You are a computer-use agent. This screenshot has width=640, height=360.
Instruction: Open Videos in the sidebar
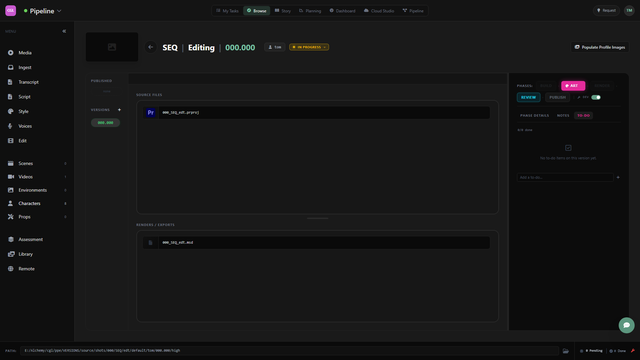coord(25,177)
